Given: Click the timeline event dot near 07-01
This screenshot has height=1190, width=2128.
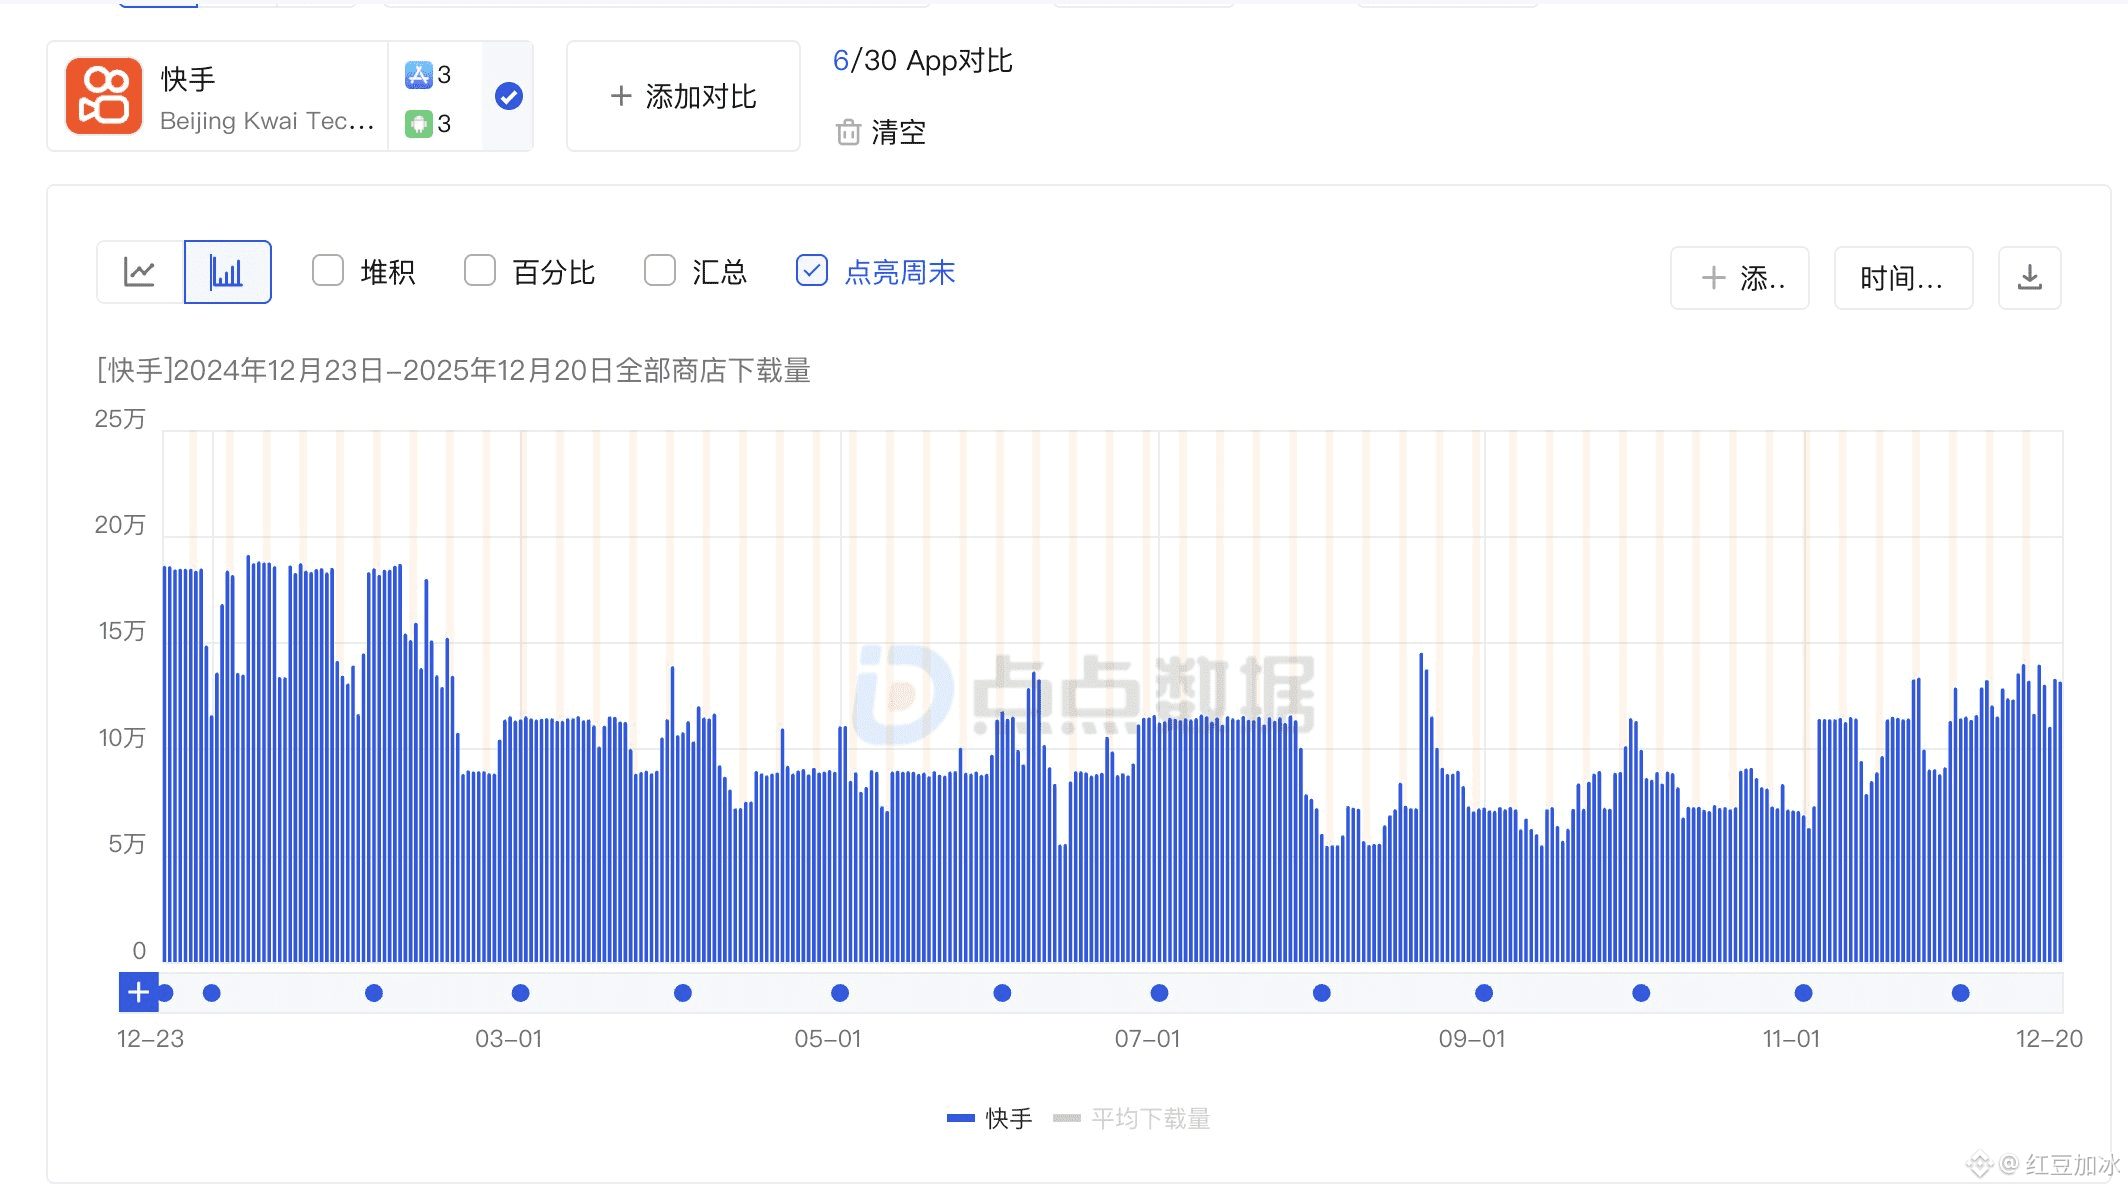Looking at the screenshot, I should (x=1159, y=993).
